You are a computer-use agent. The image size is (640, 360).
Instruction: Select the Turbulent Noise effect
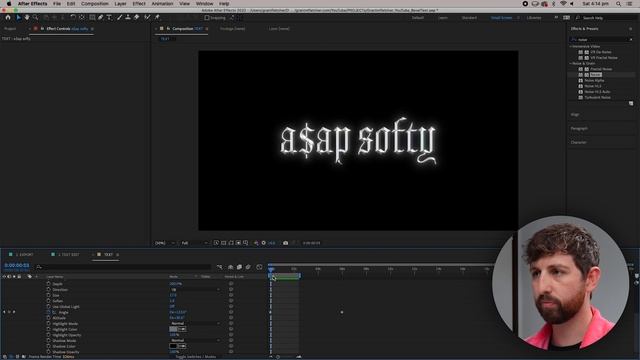point(597,98)
